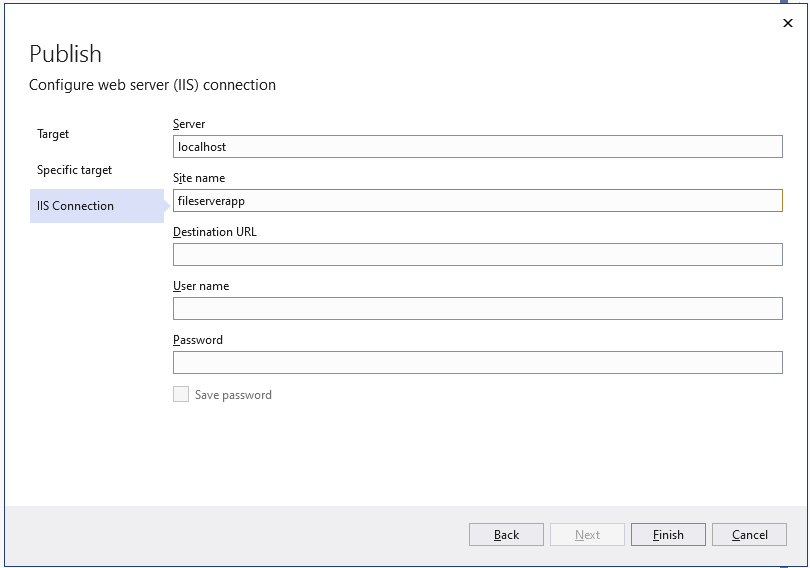Click the 'User name' label text

(x=201, y=286)
